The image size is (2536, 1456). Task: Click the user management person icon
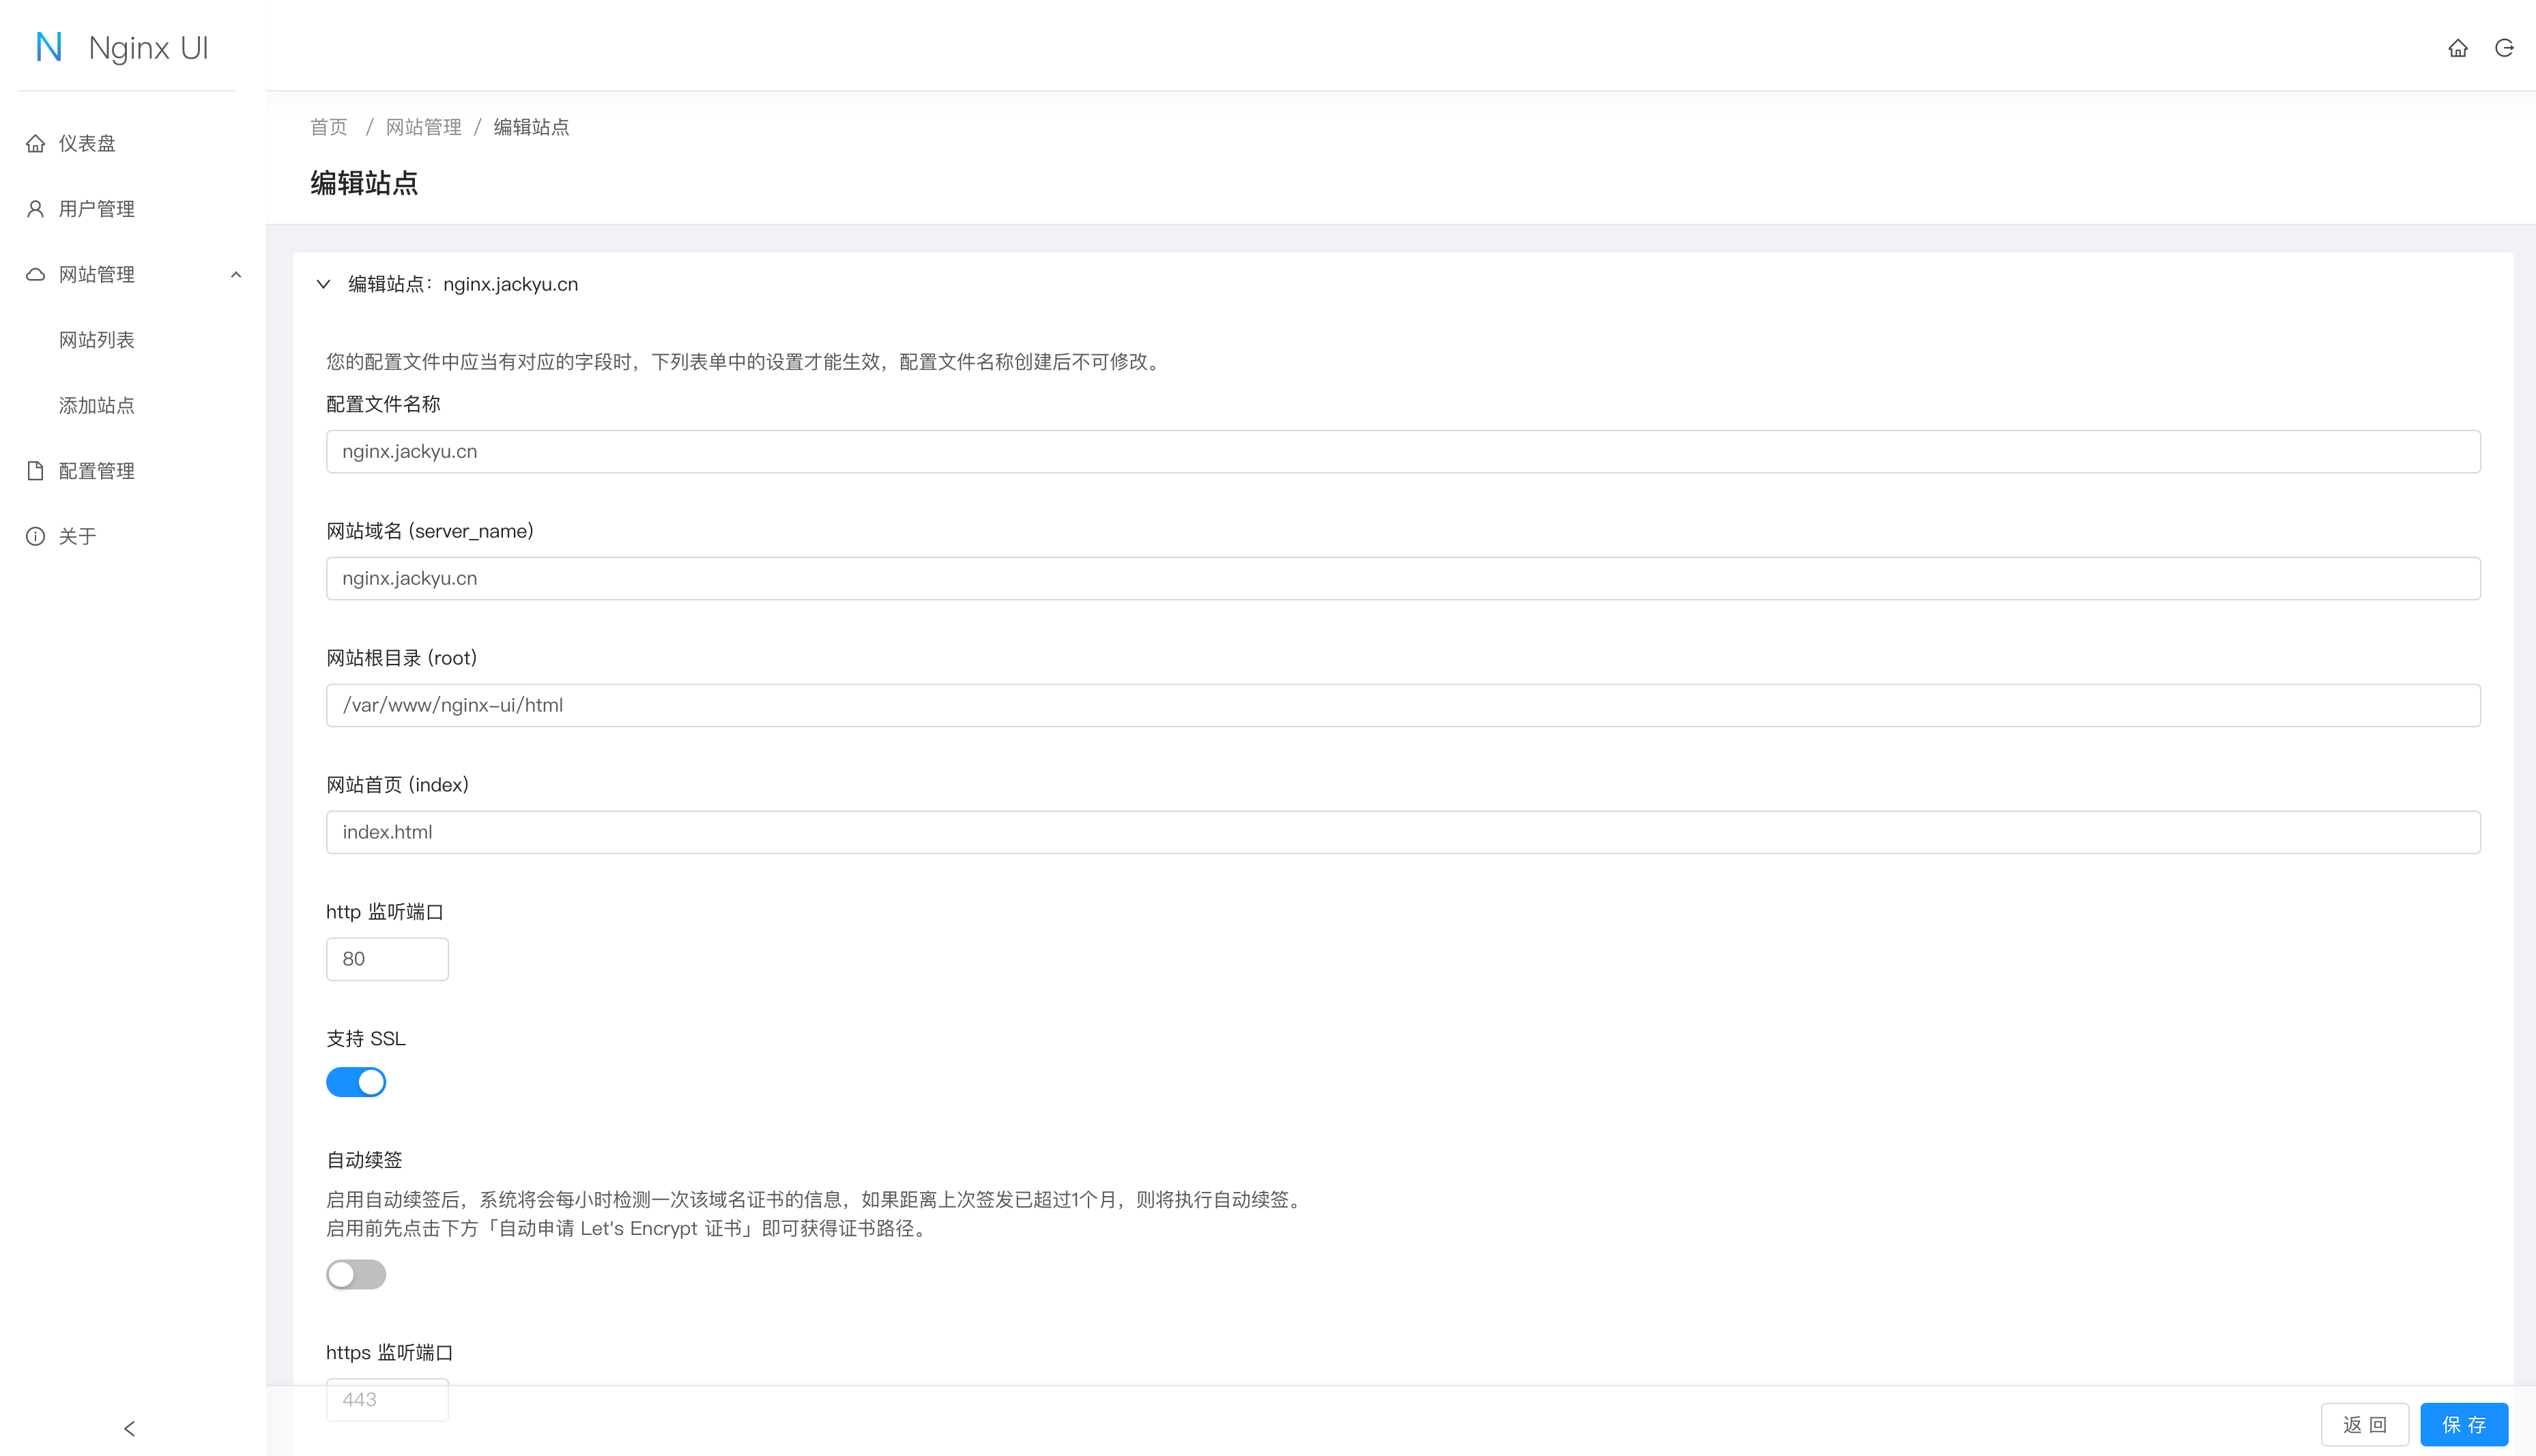click(36, 209)
